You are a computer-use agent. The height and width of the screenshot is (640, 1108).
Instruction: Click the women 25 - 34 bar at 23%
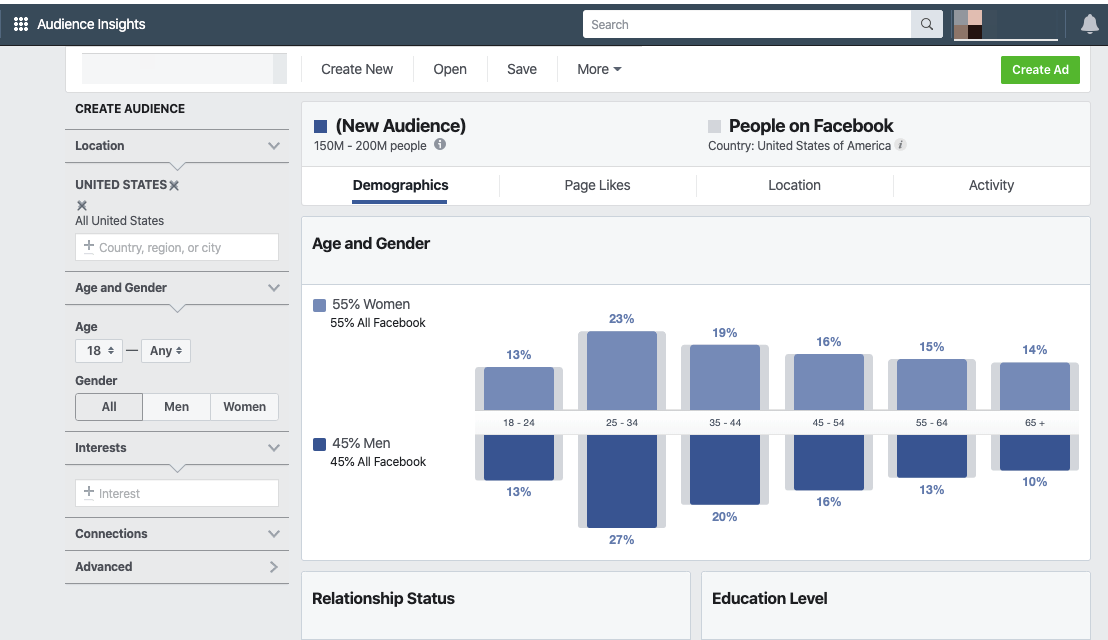click(622, 371)
